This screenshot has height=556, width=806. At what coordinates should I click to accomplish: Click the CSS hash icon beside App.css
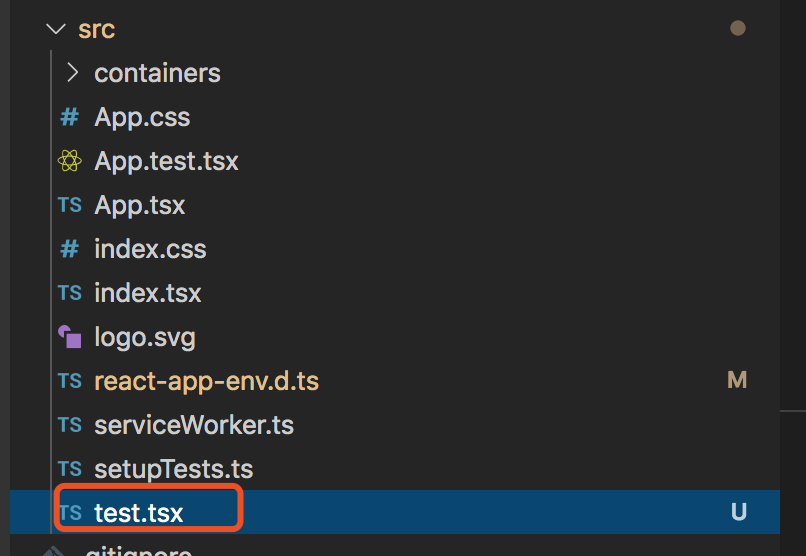(x=69, y=117)
